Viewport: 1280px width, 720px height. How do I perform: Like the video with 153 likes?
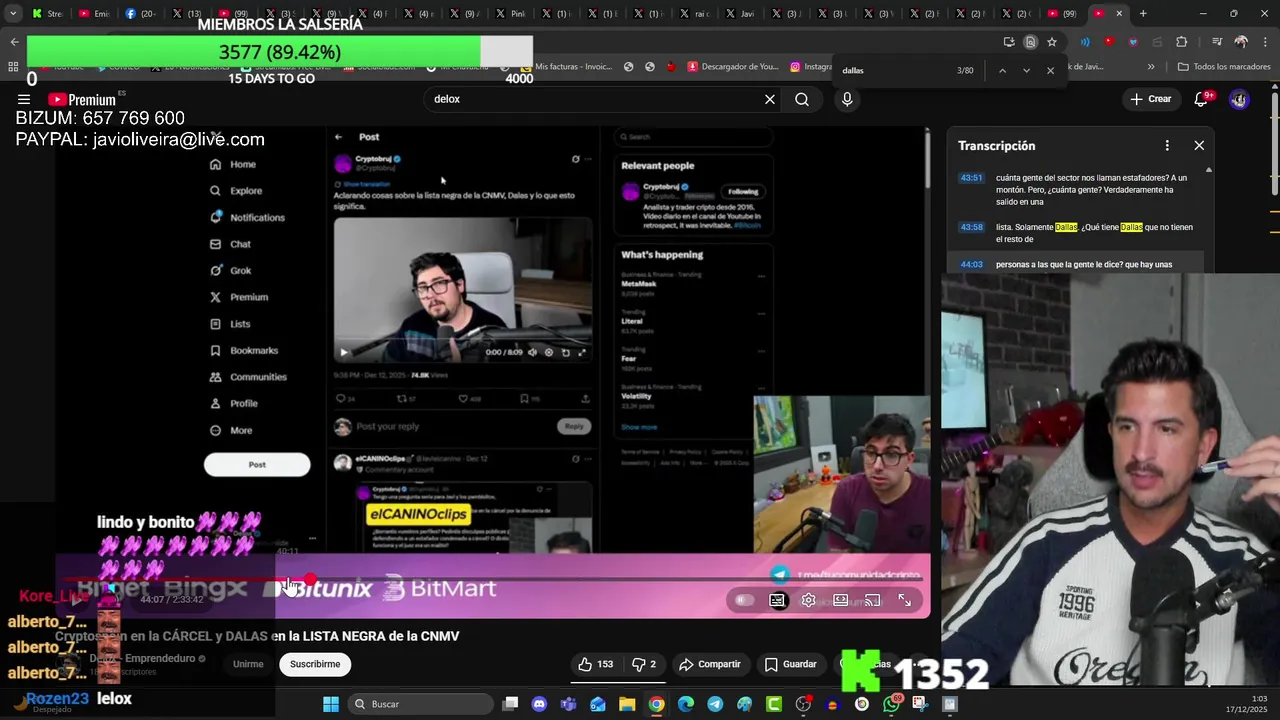(595, 664)
